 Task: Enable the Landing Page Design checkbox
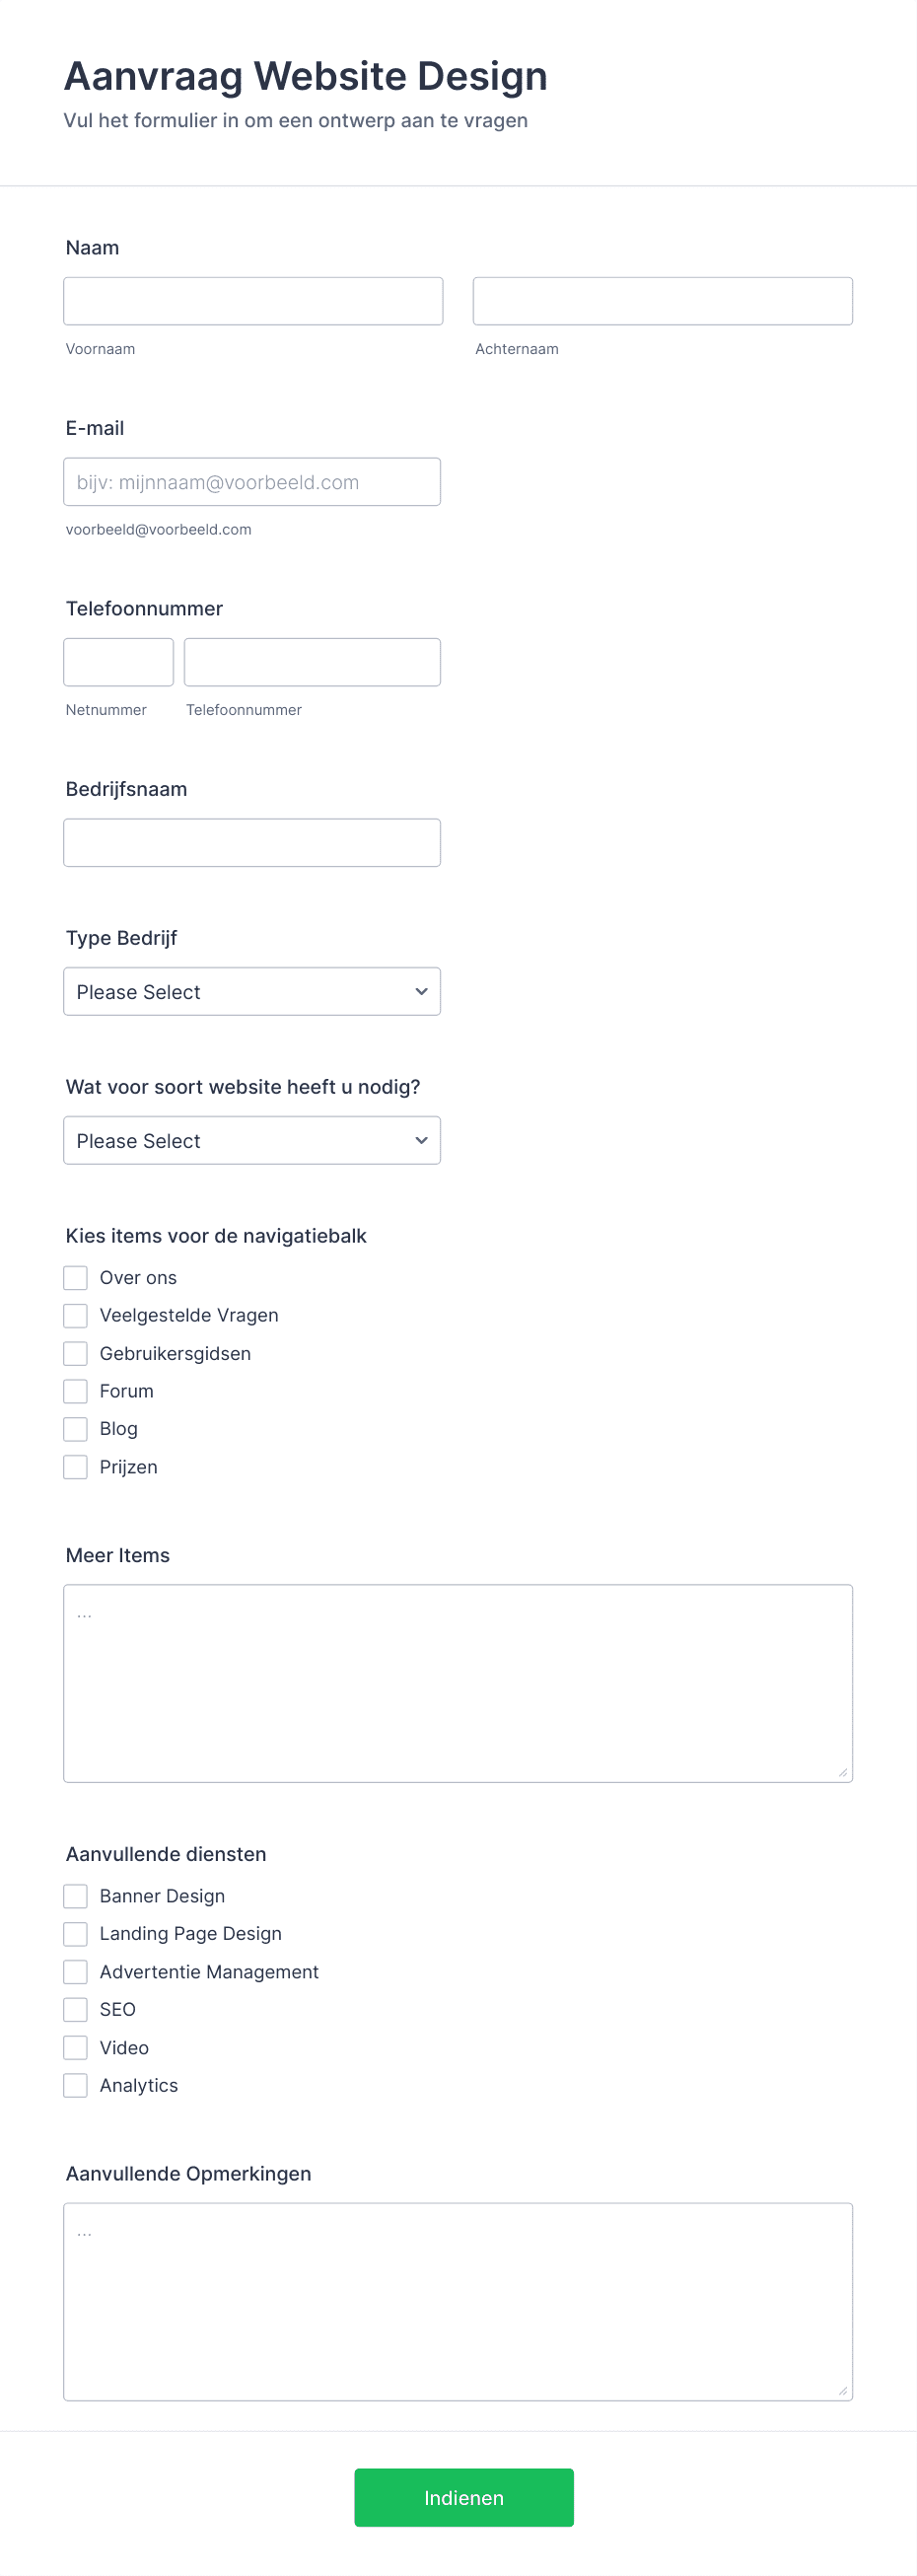coord(76,1934)
